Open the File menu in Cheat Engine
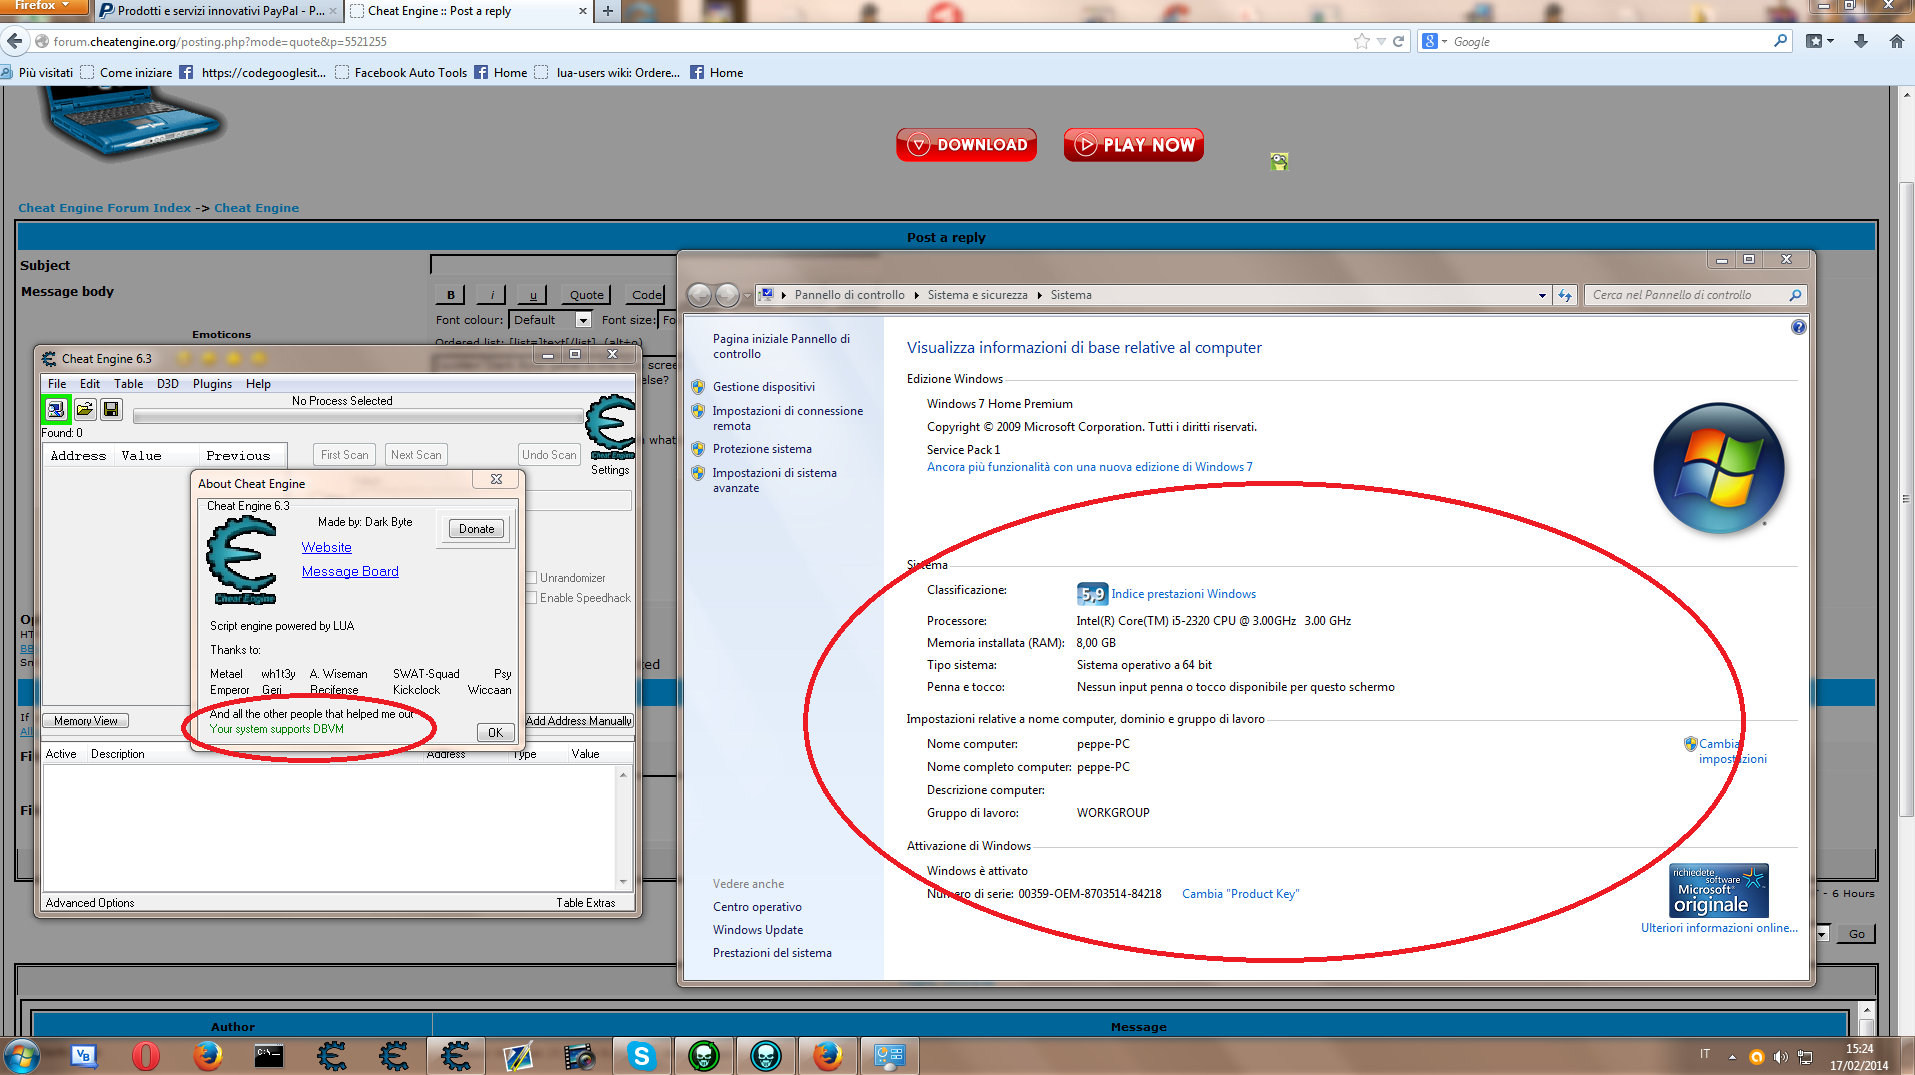This screenshot has width=1915, height=1075. 57,384
